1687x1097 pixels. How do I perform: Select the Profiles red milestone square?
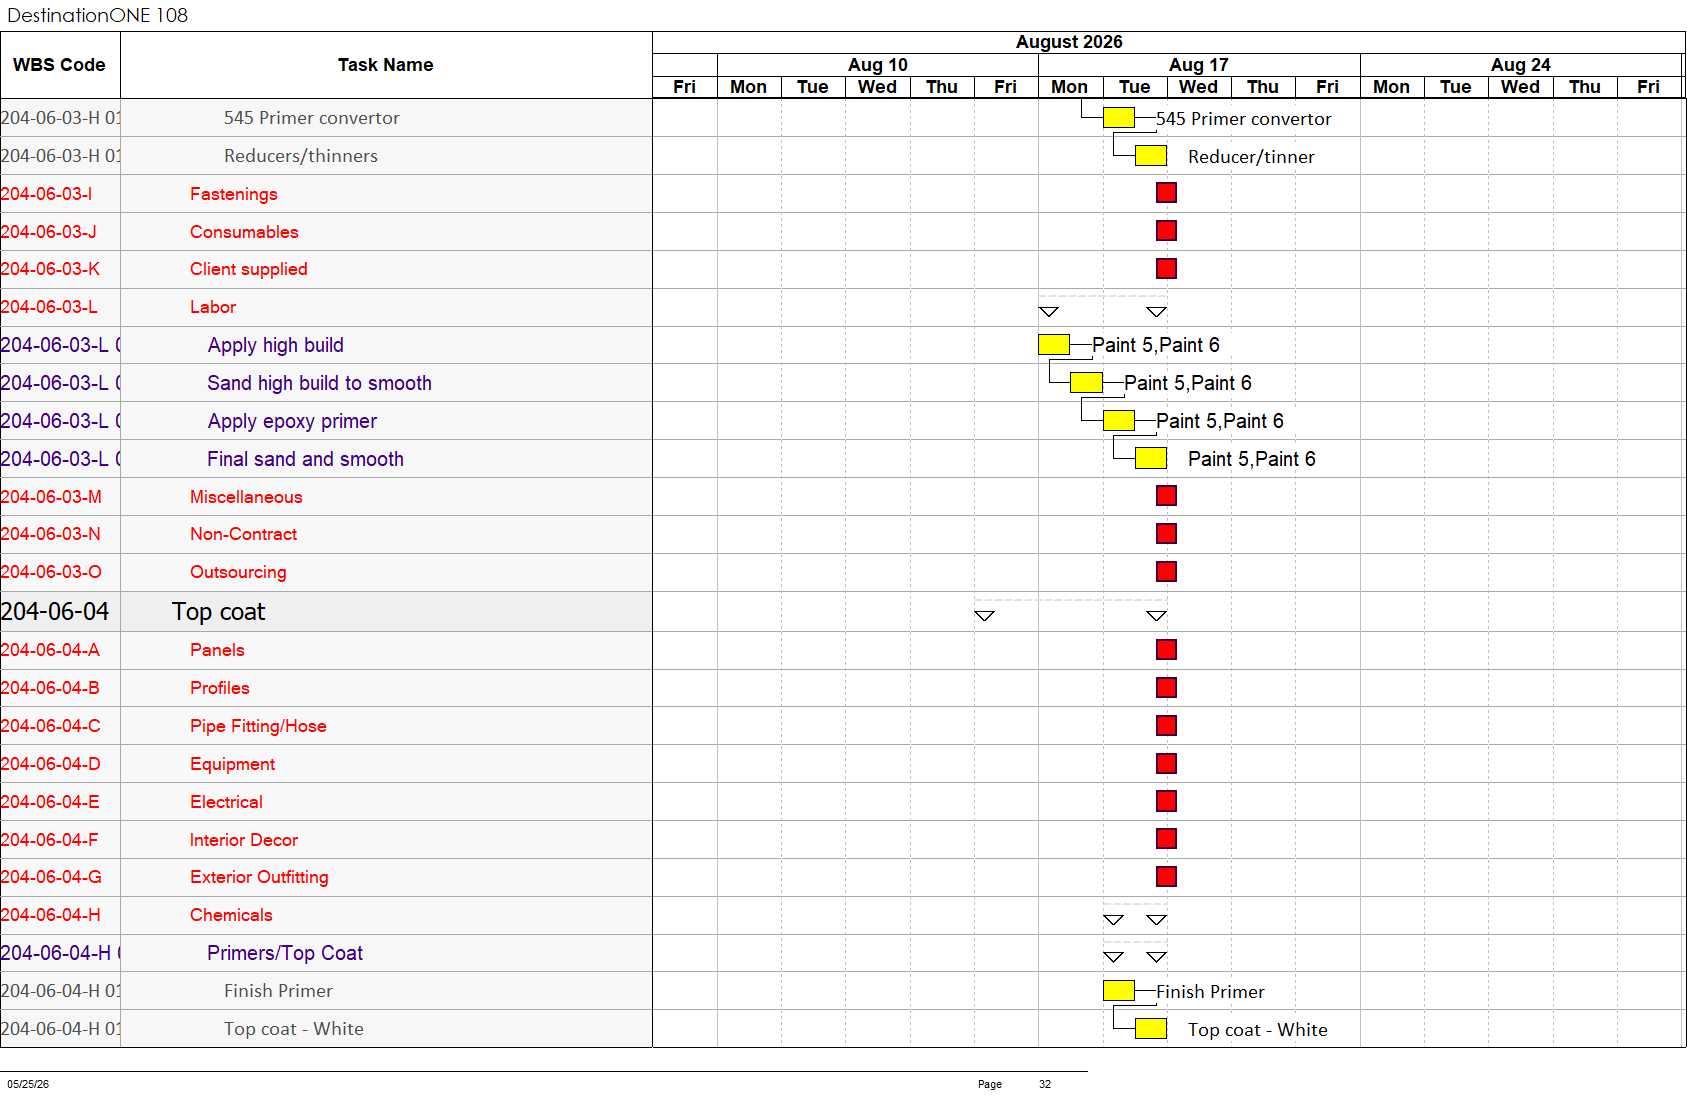coord(1166,688)
